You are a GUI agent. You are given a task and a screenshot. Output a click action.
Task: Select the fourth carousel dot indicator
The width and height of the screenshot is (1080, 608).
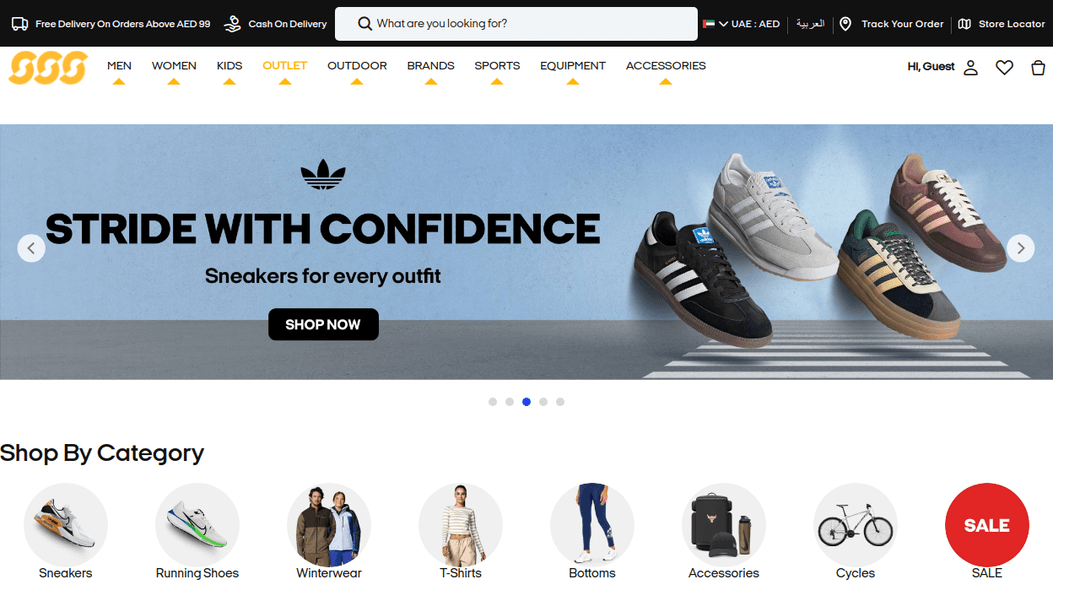click(543, 401)
